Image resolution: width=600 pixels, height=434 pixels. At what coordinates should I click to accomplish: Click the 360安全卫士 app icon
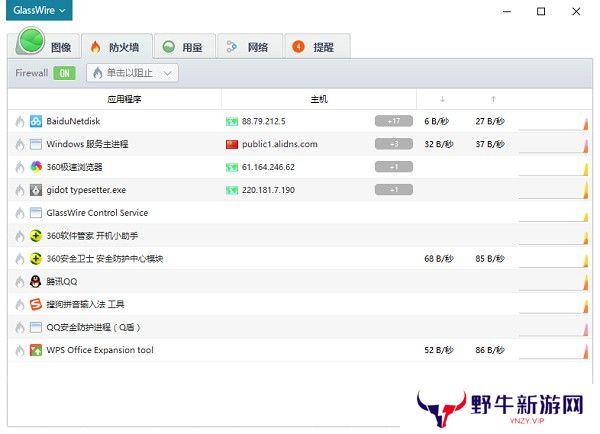click(x=36, y=259)
